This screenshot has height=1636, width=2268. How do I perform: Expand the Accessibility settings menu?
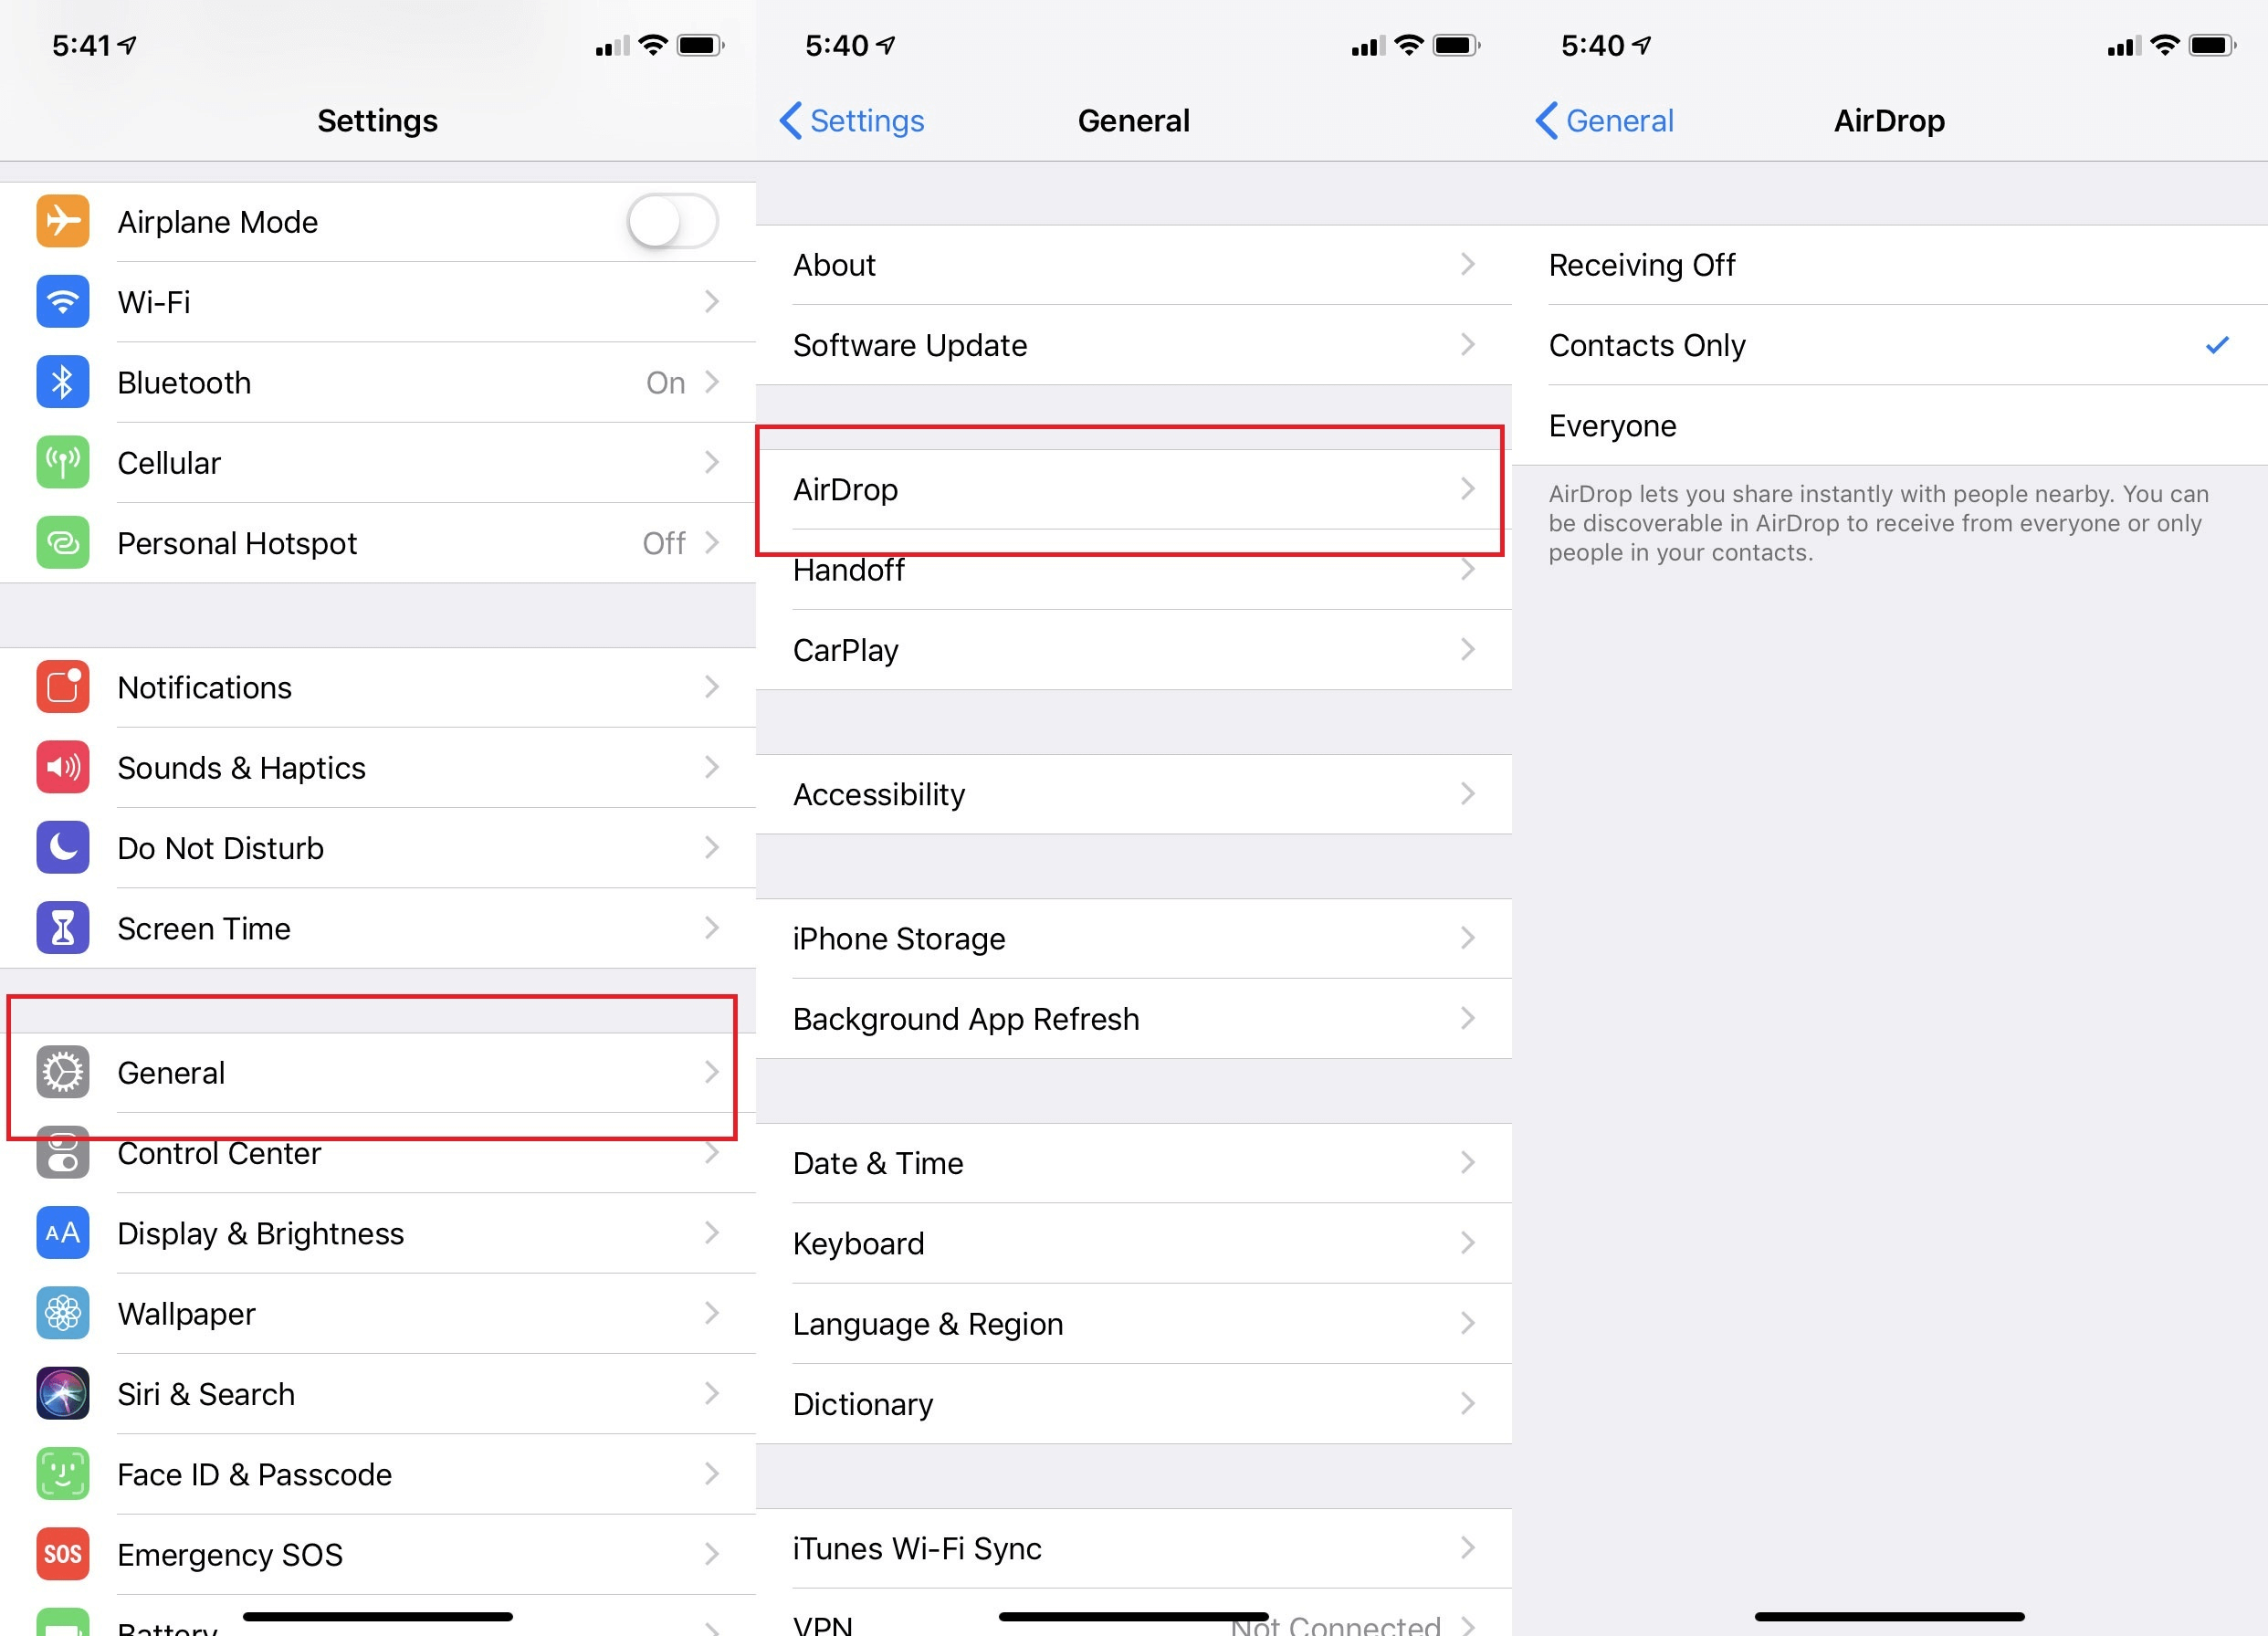click(x=1134, y=794)
